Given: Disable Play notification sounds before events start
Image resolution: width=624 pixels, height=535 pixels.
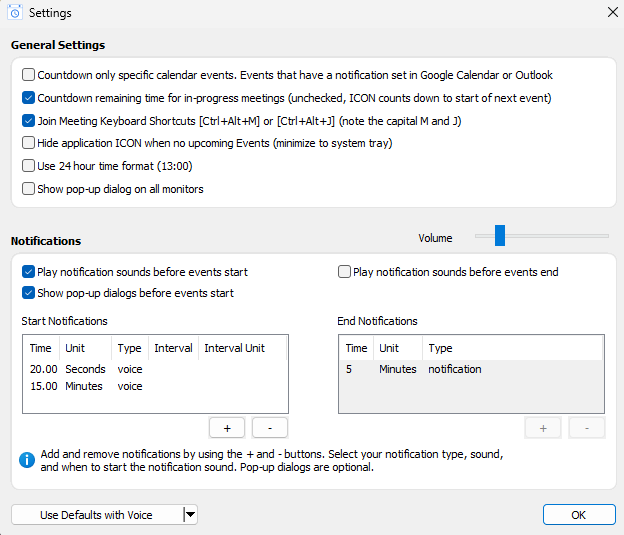Looking at the screenshot, I should pos(28,272).
